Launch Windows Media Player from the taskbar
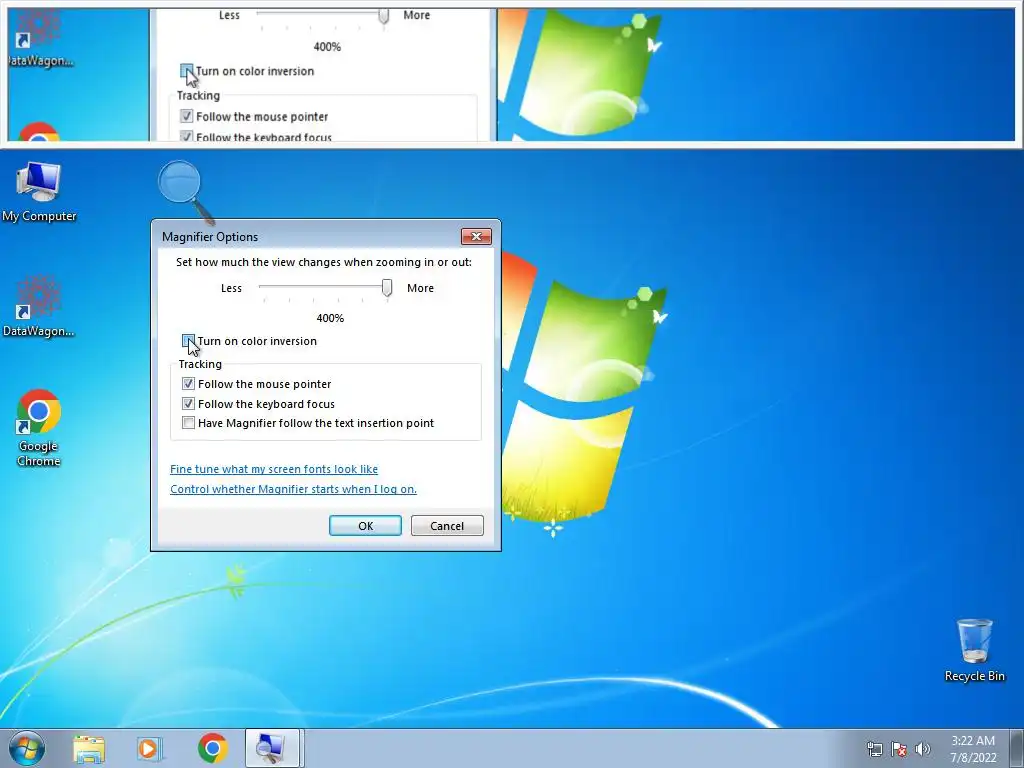The height and width of the screenshot is (768, 1024). coord(150,748)
